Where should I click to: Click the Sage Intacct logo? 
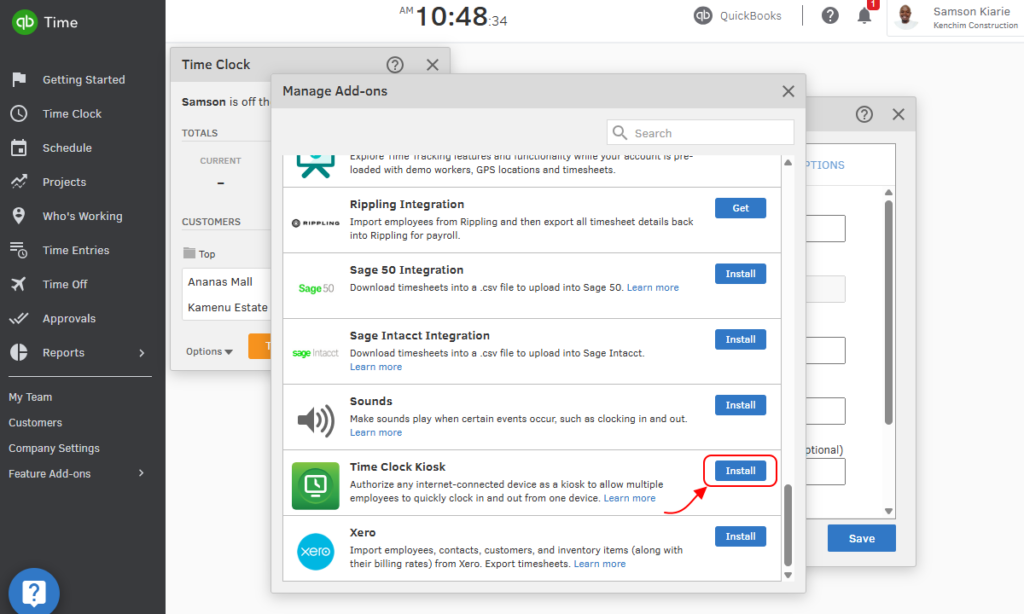pos(315,353)
